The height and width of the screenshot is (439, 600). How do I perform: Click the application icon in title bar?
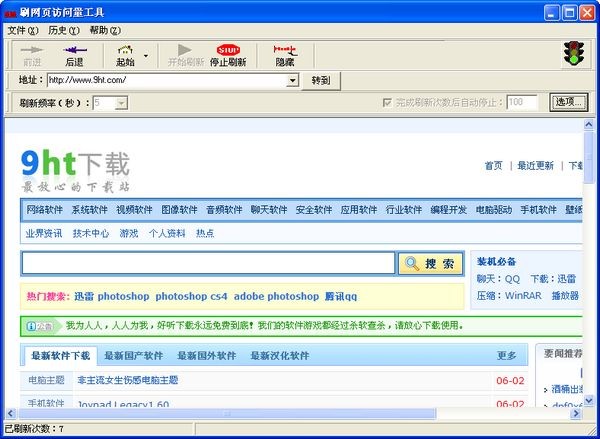pyautogui.click(x=10, y=14)
